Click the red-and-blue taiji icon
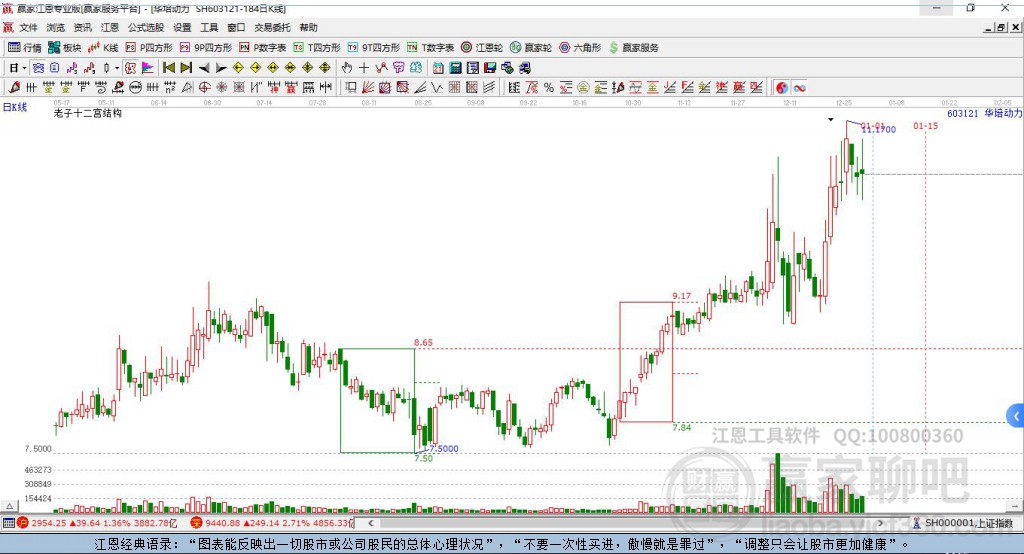This screenshot has width=1024, height=554. click(782, 88)
